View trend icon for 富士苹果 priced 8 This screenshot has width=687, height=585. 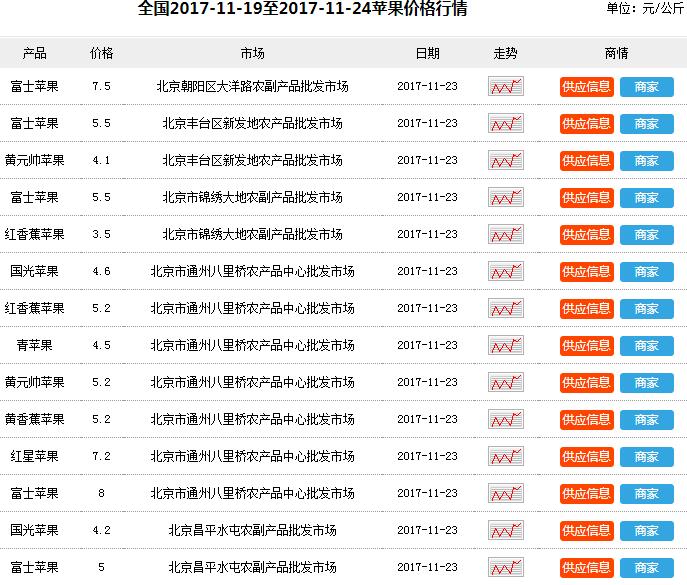point(506,494)
